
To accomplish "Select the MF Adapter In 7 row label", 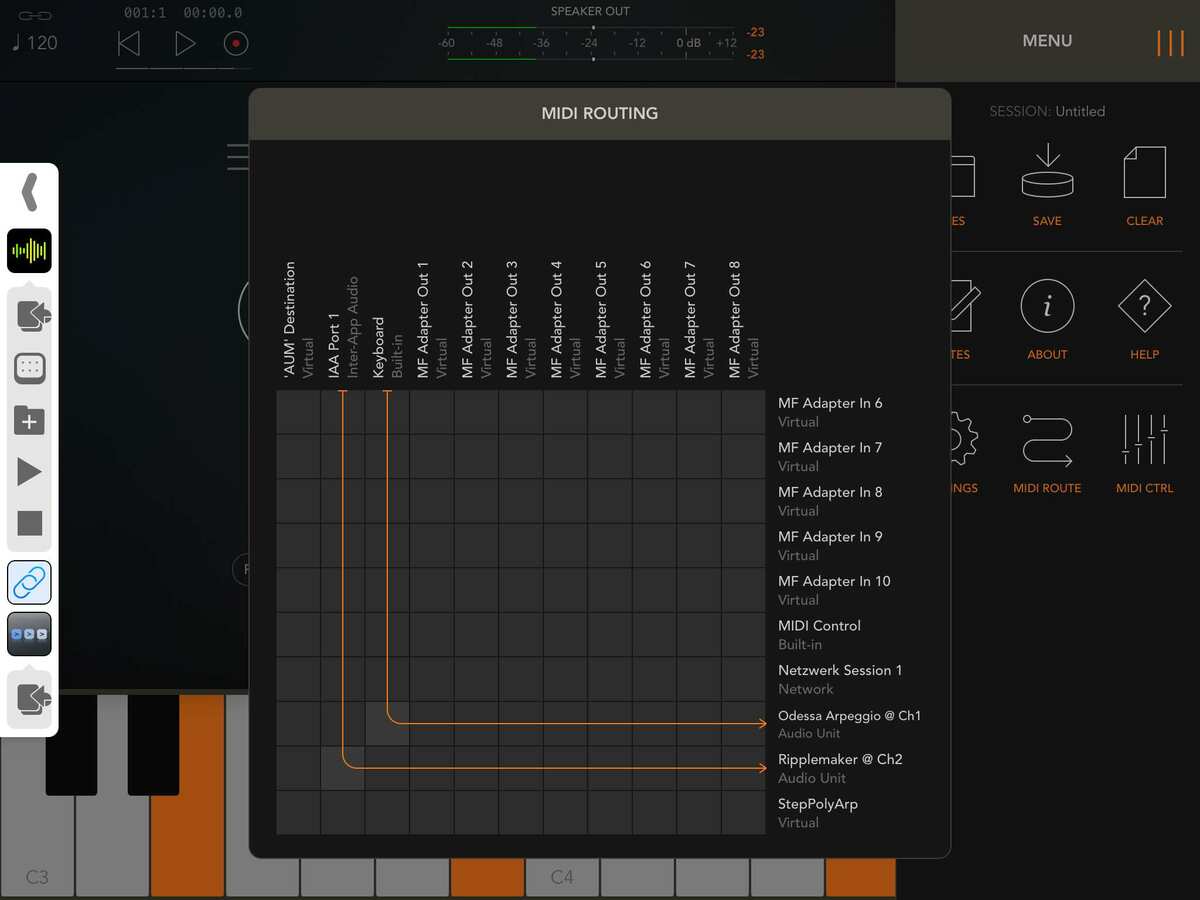I will [830, 456].
